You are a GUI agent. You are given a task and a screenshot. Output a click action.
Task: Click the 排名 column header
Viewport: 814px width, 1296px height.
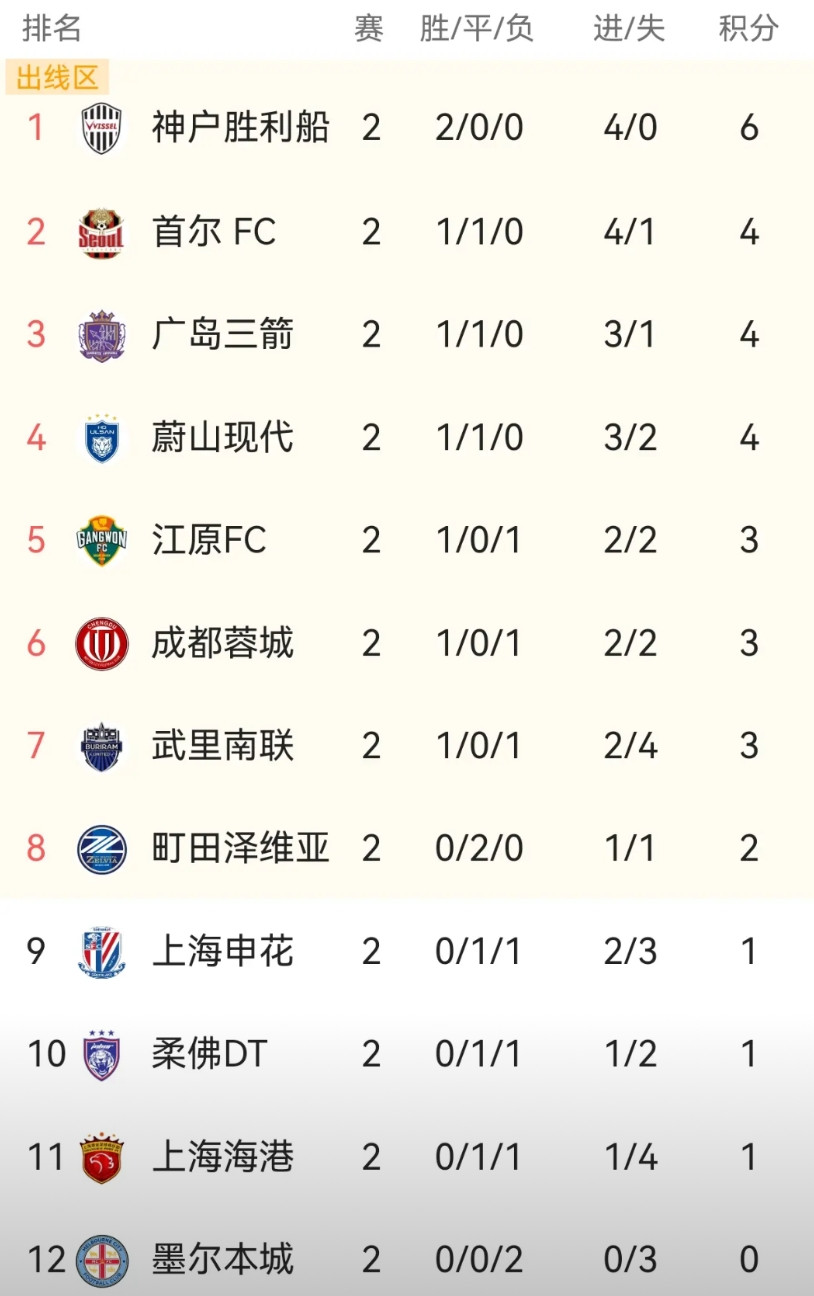tap(52, 28)
